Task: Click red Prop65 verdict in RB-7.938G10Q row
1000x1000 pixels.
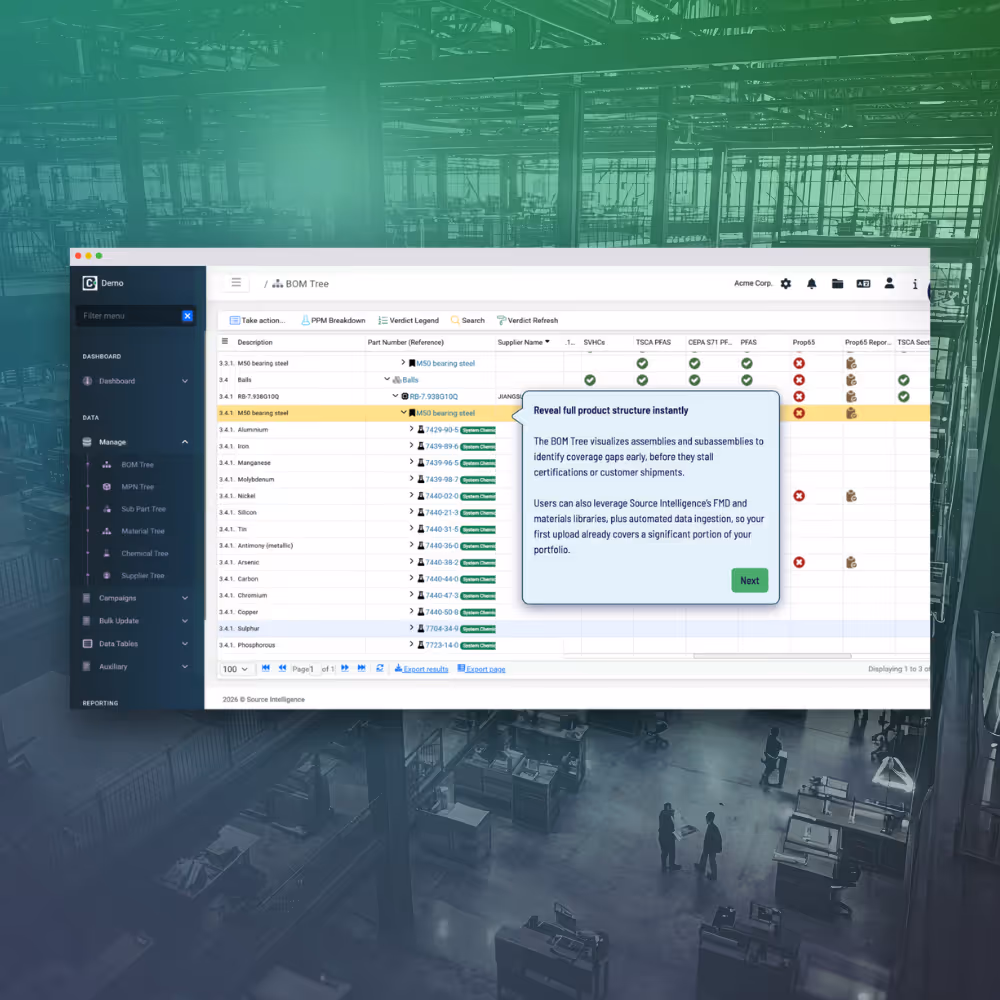Action: coord(799,397)
